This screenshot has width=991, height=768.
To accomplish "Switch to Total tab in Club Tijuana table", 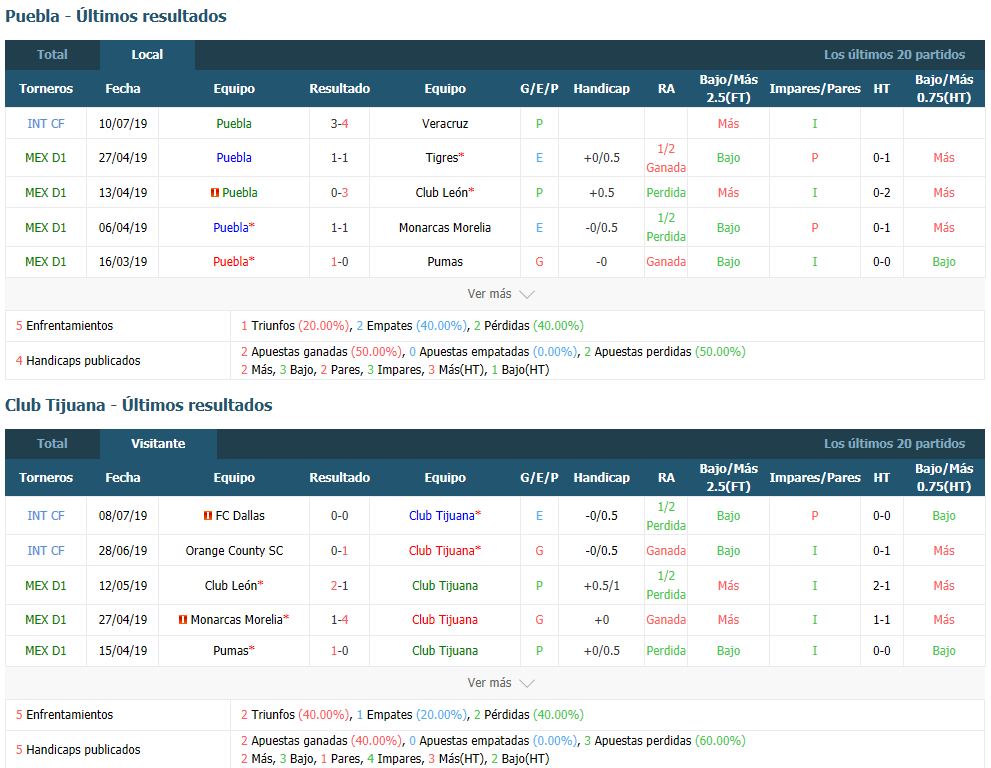I will tap(52, 444).
